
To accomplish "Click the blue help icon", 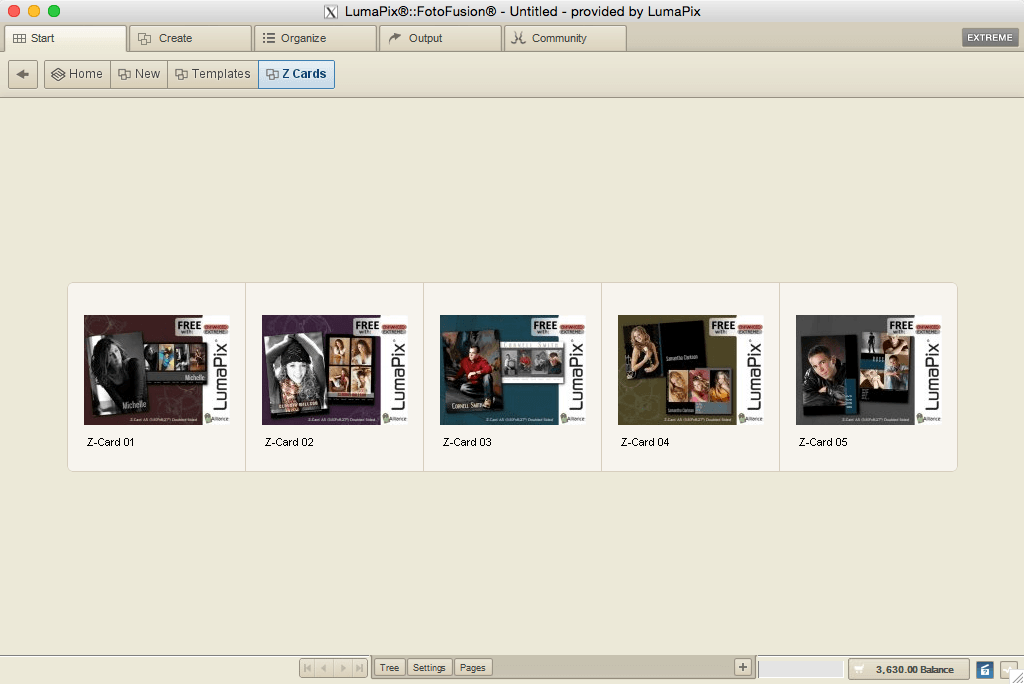I will (x=985, y=670).
